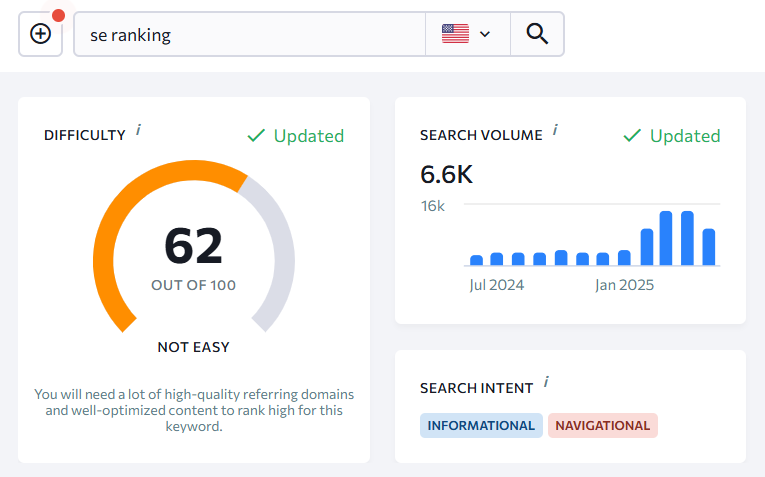Image resolution: width=765 pixels, height=477 pixels.
Task: Click the red notification dot
Action: [x=59, y=16]
